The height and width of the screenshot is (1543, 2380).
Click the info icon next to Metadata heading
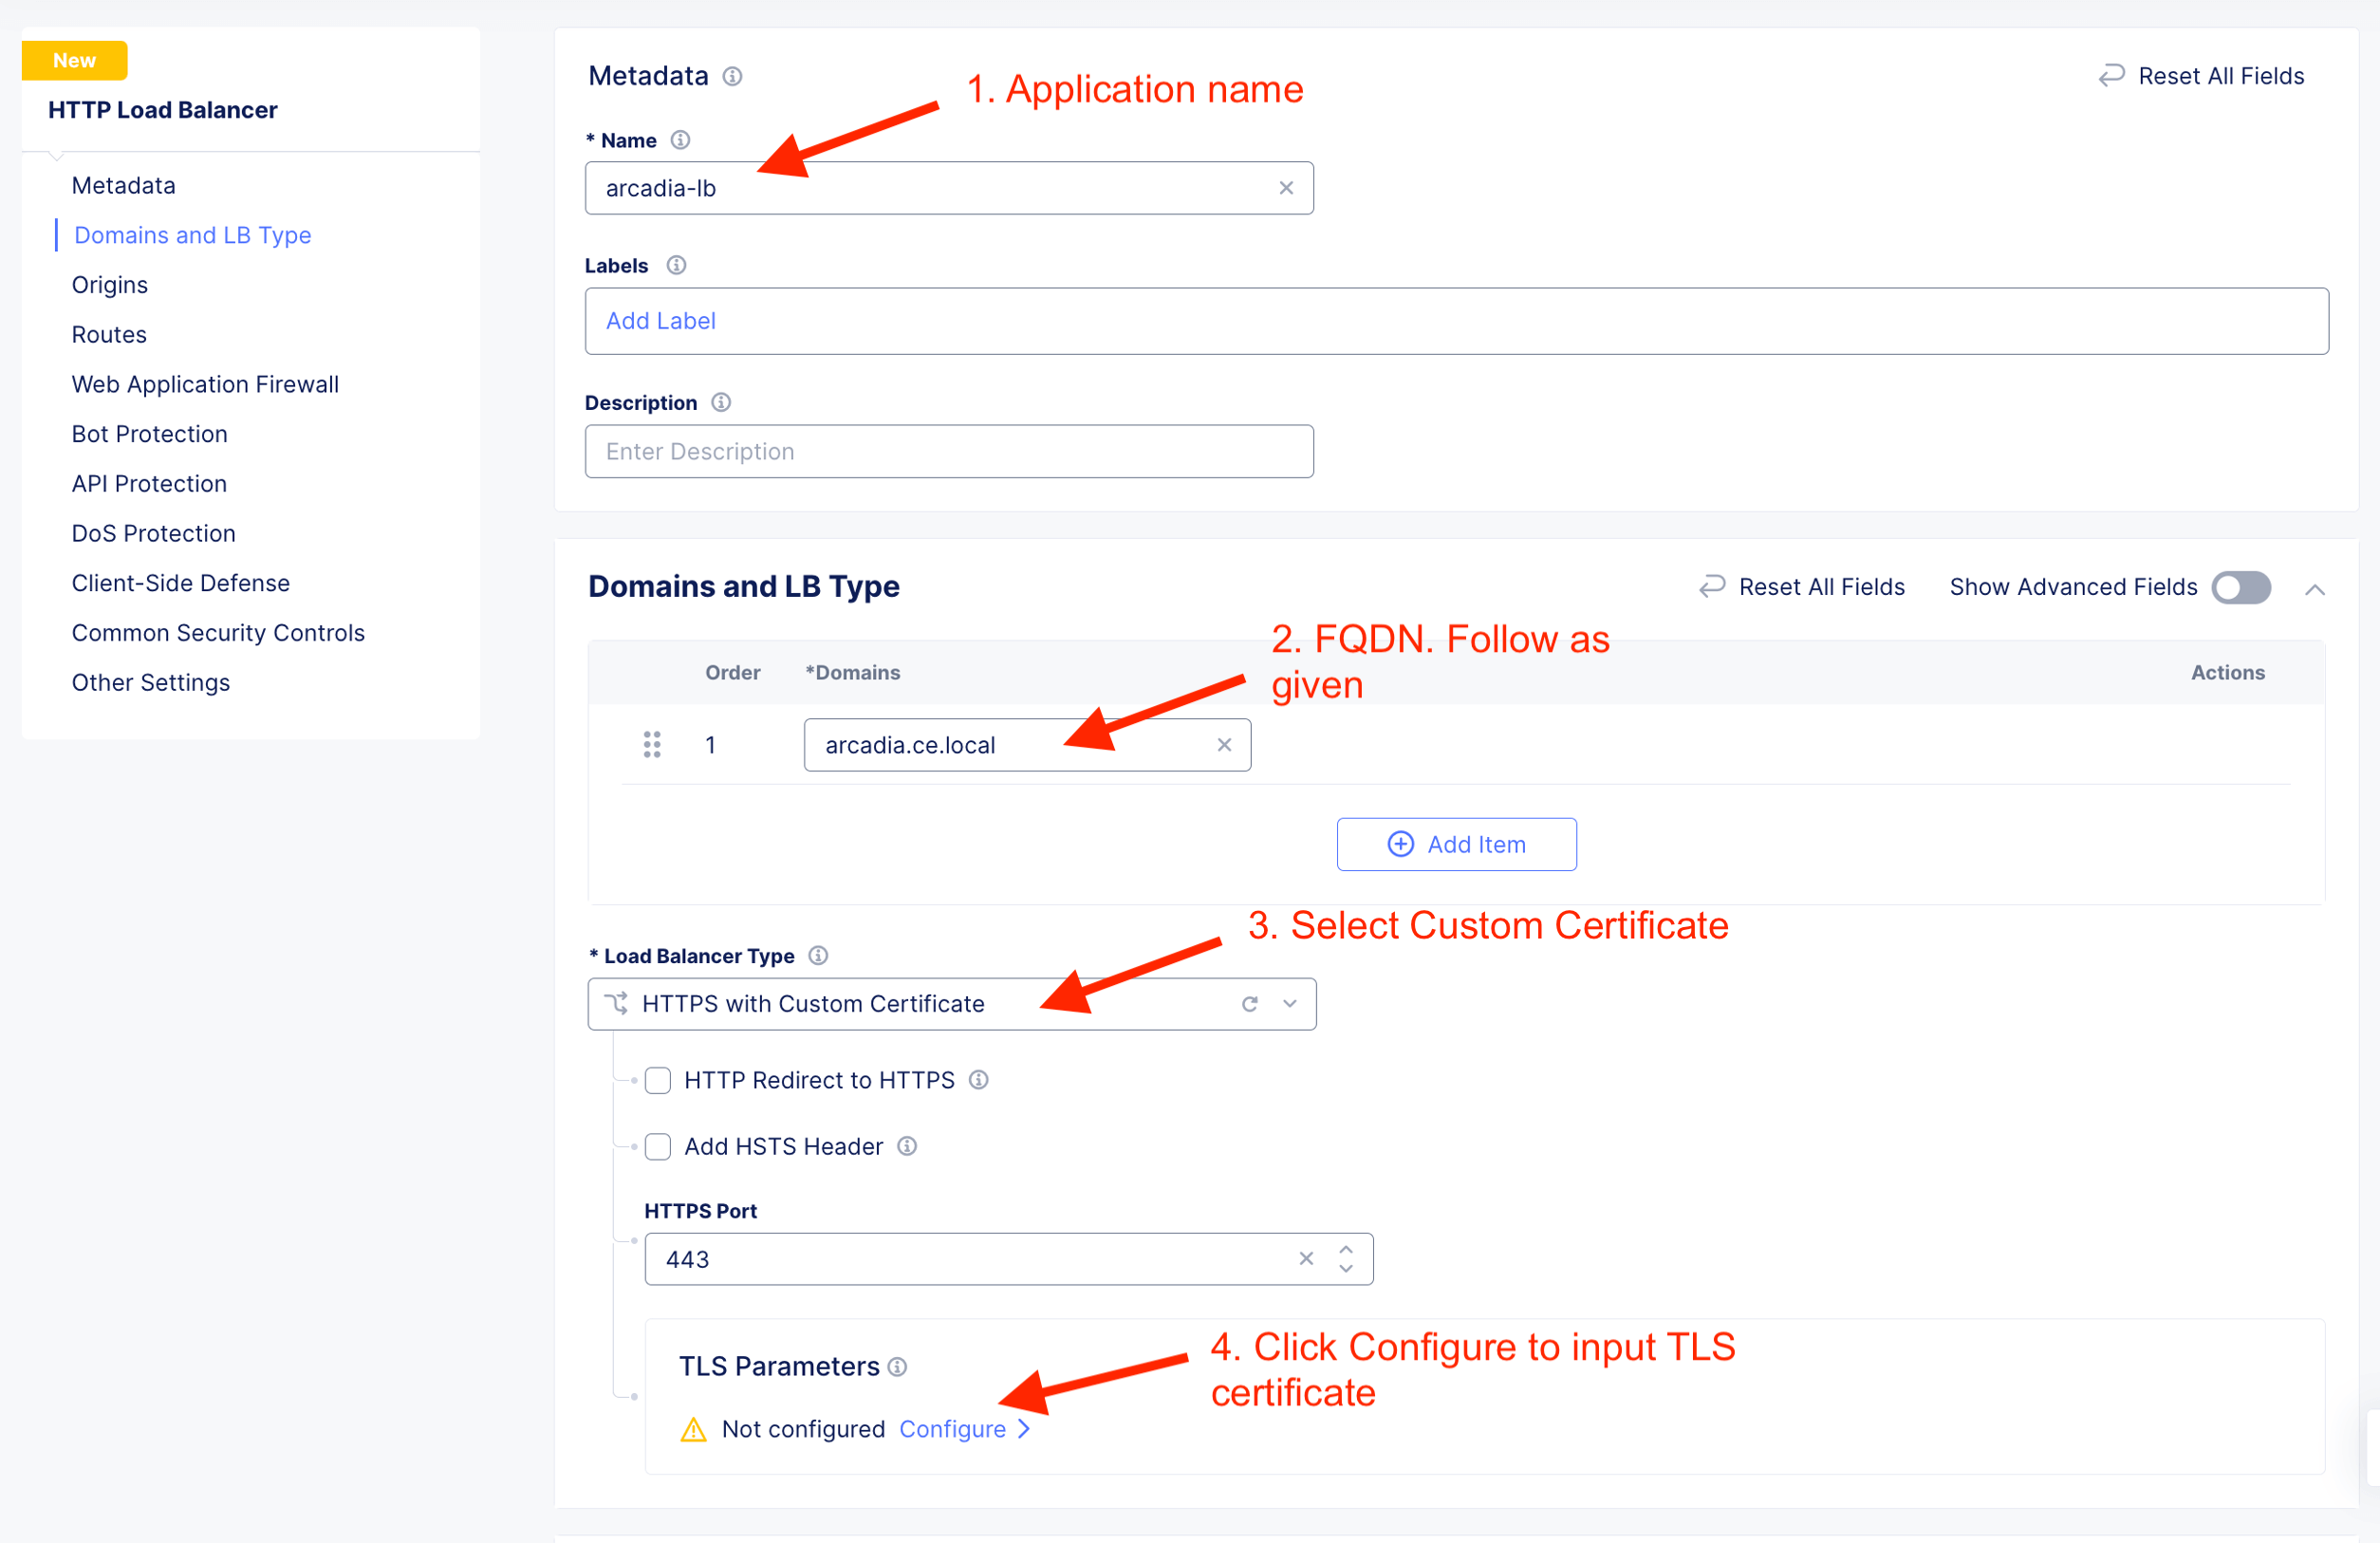[732, 77]
